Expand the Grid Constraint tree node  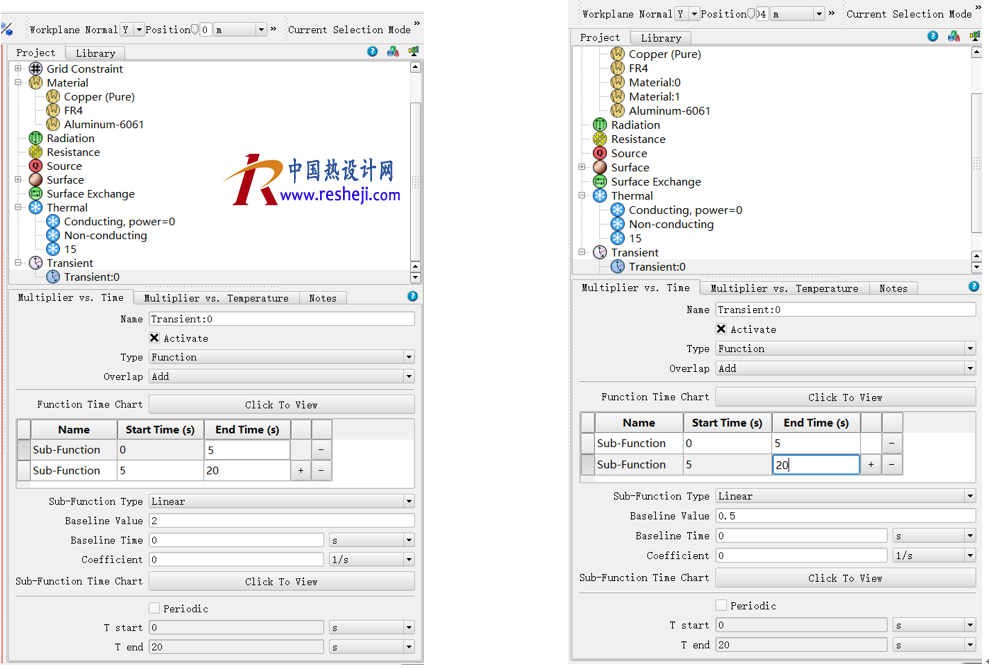(x=18, y=69)
